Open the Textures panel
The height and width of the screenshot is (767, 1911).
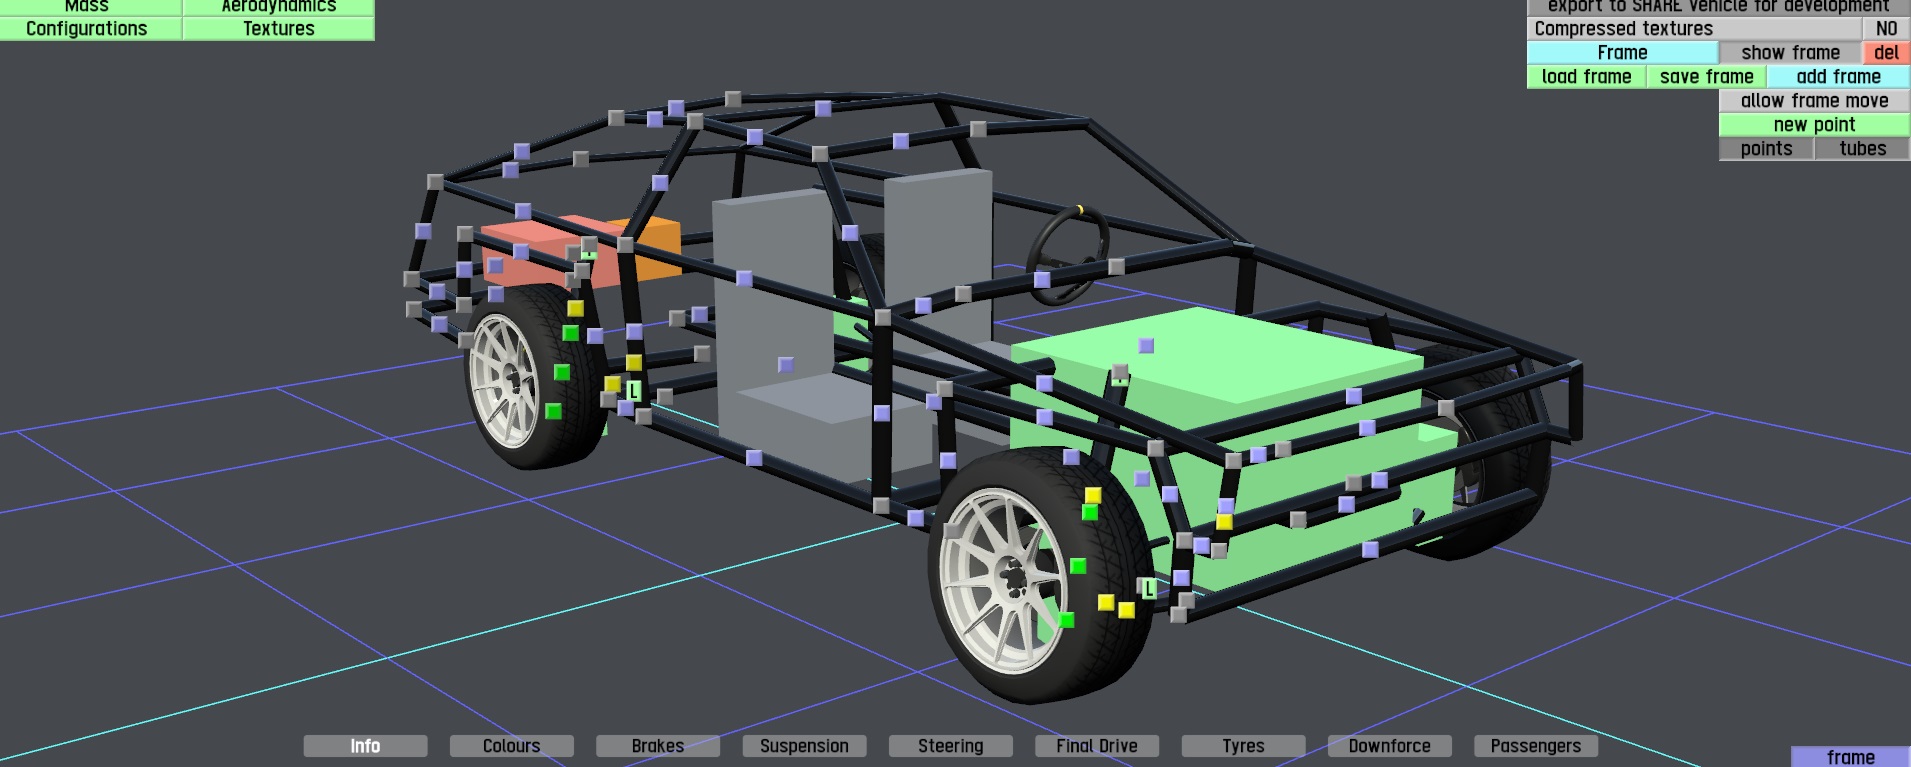tap(279, 29)
